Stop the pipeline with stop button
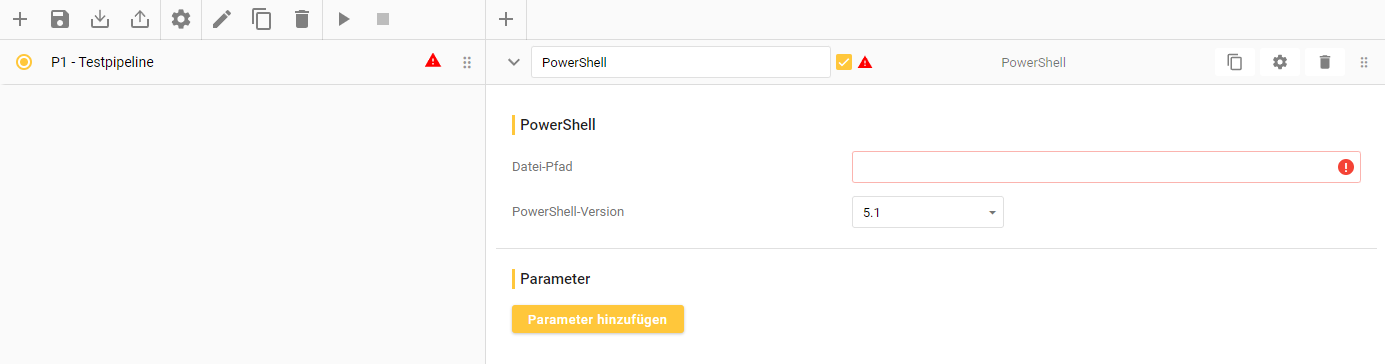The image size is (1385, 364). [x=383, y=19]
